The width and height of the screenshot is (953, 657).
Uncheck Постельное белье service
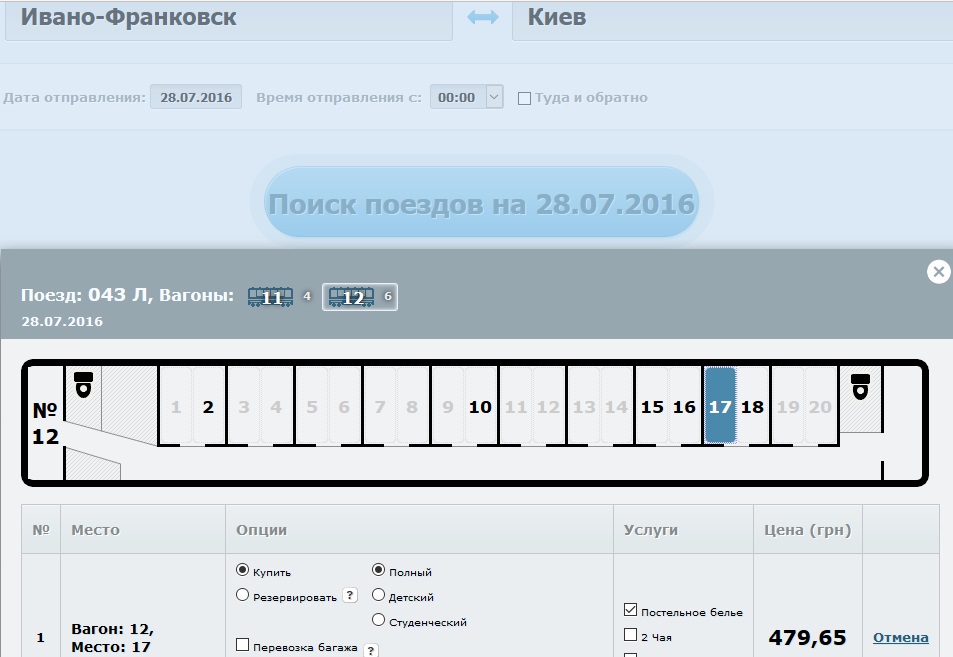630,610
